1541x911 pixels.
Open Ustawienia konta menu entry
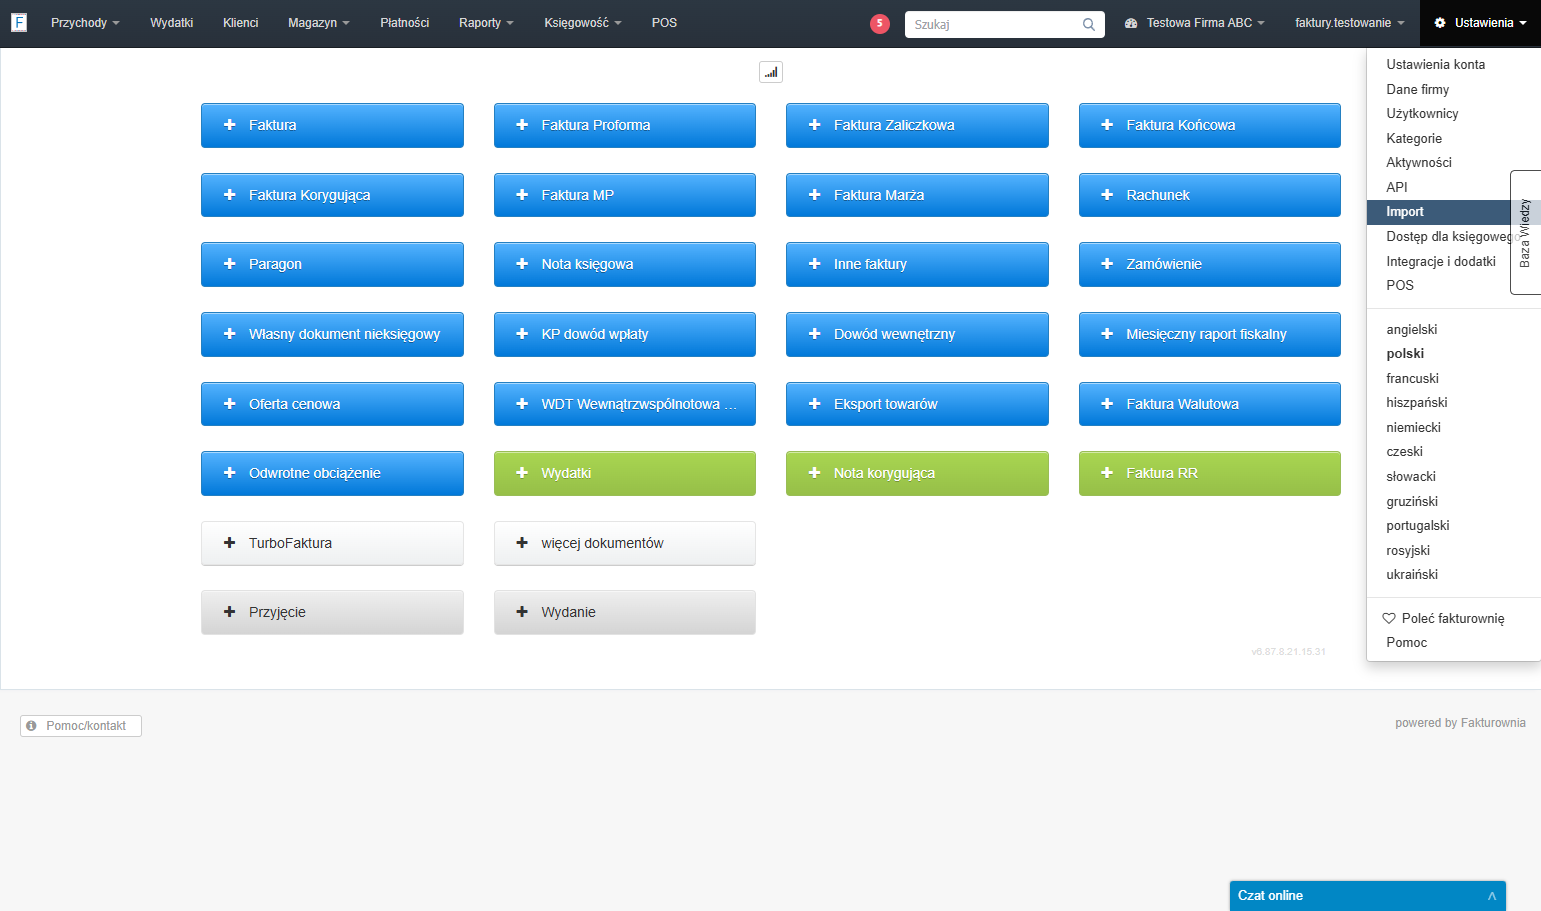coord(1435,64)
